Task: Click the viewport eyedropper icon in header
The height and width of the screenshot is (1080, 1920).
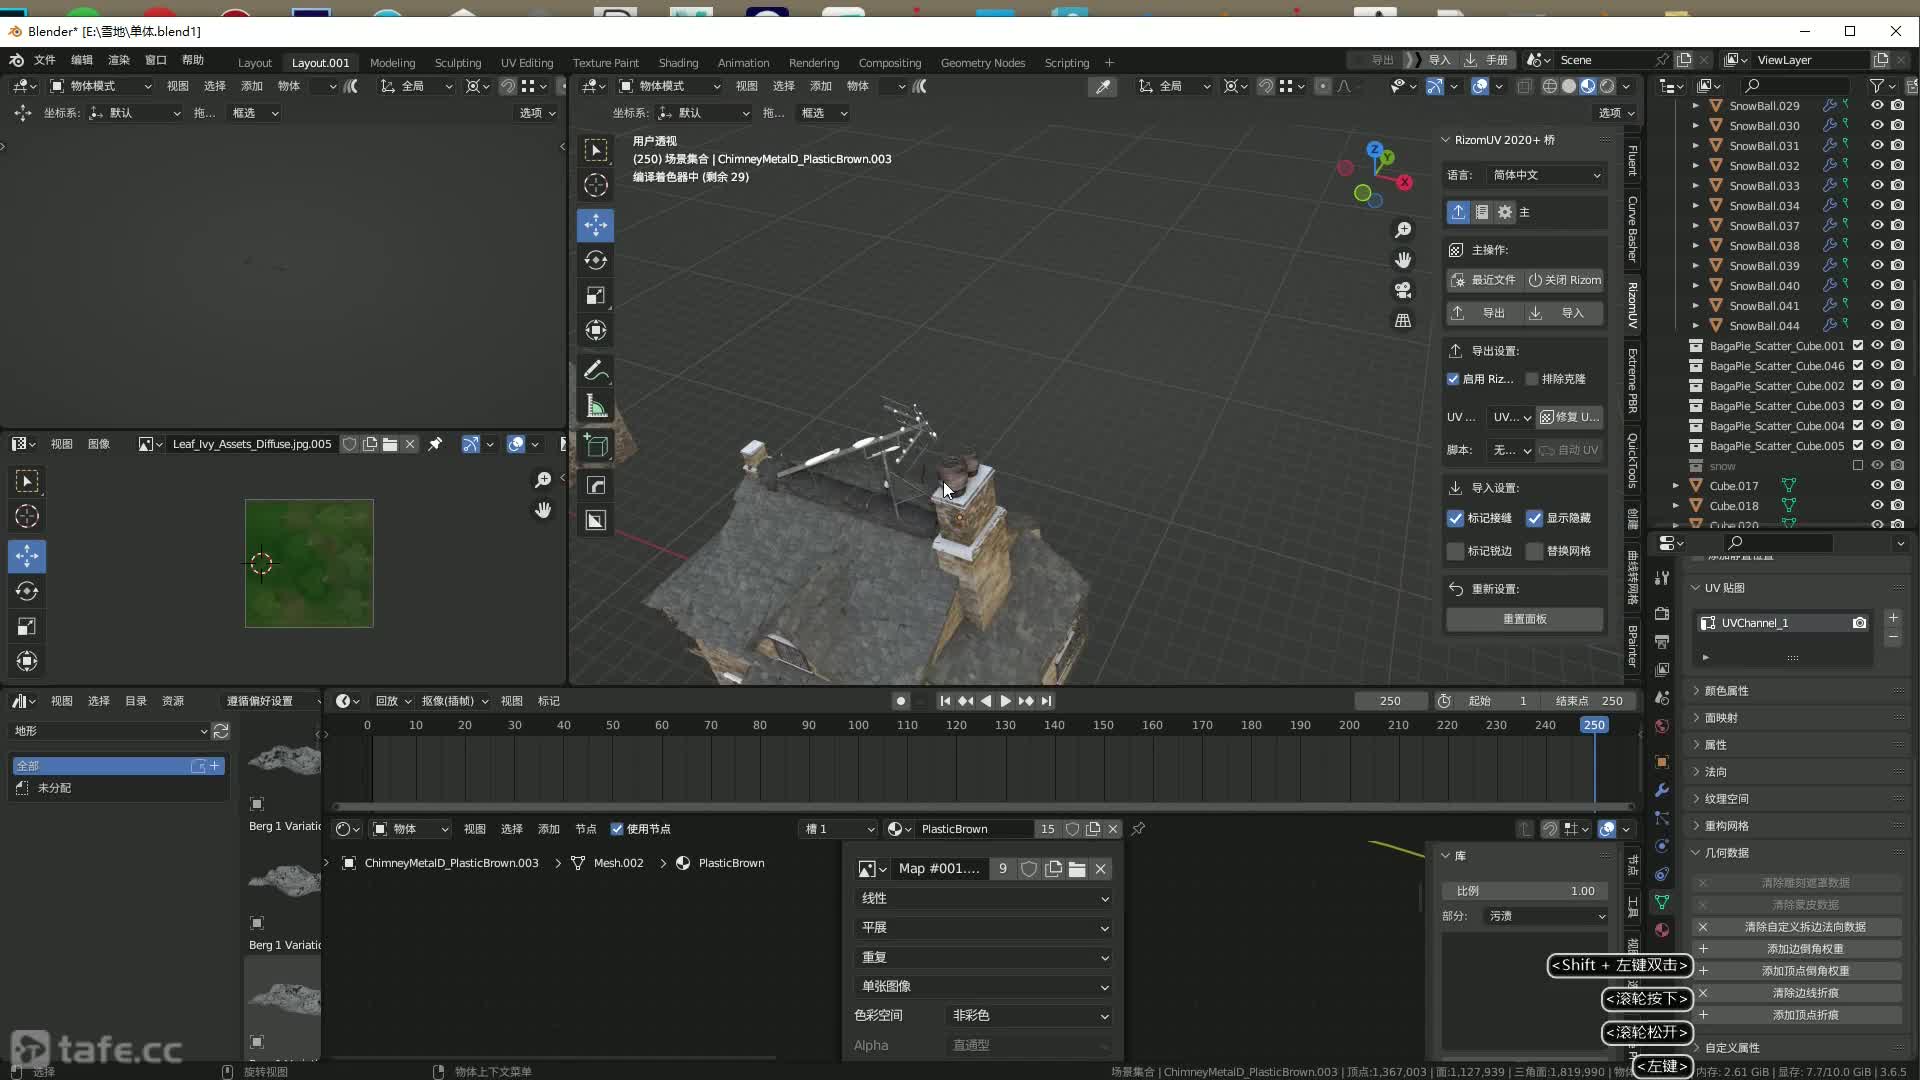Action: click(1103, 87)
